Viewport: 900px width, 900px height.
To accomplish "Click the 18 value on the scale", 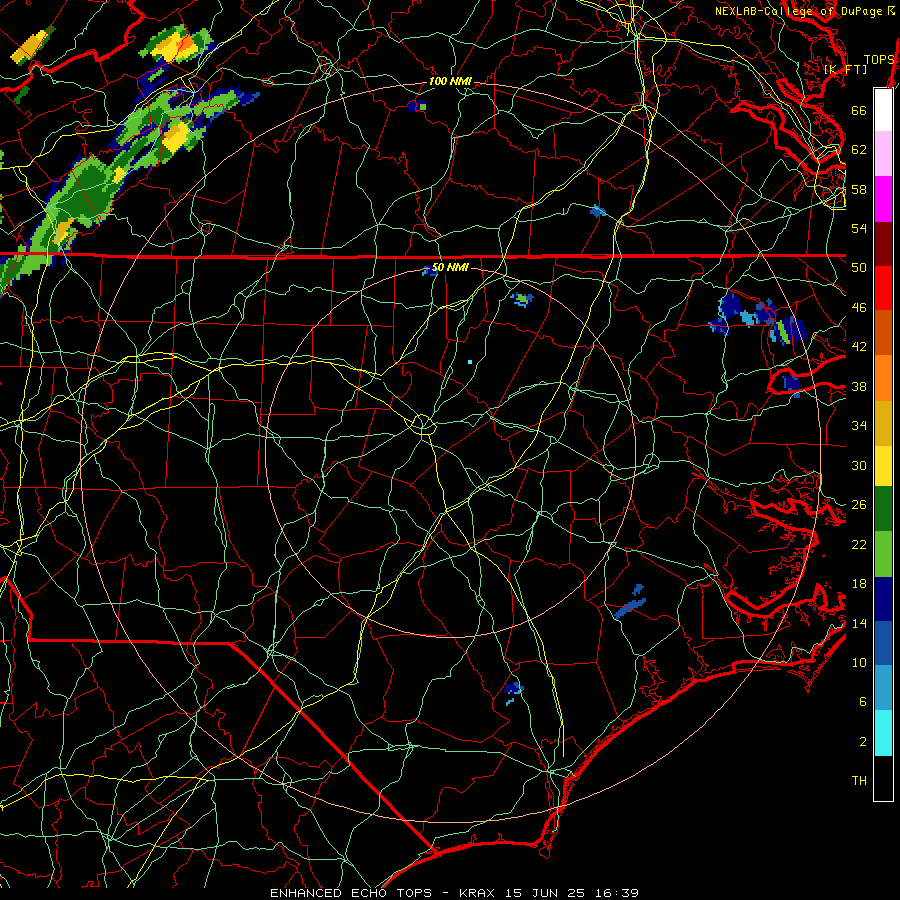I will [859, 584].
